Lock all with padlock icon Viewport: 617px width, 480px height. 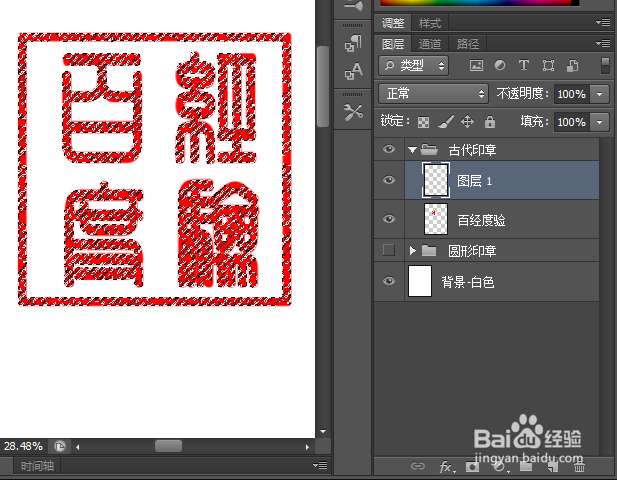[x=490, y=122]
